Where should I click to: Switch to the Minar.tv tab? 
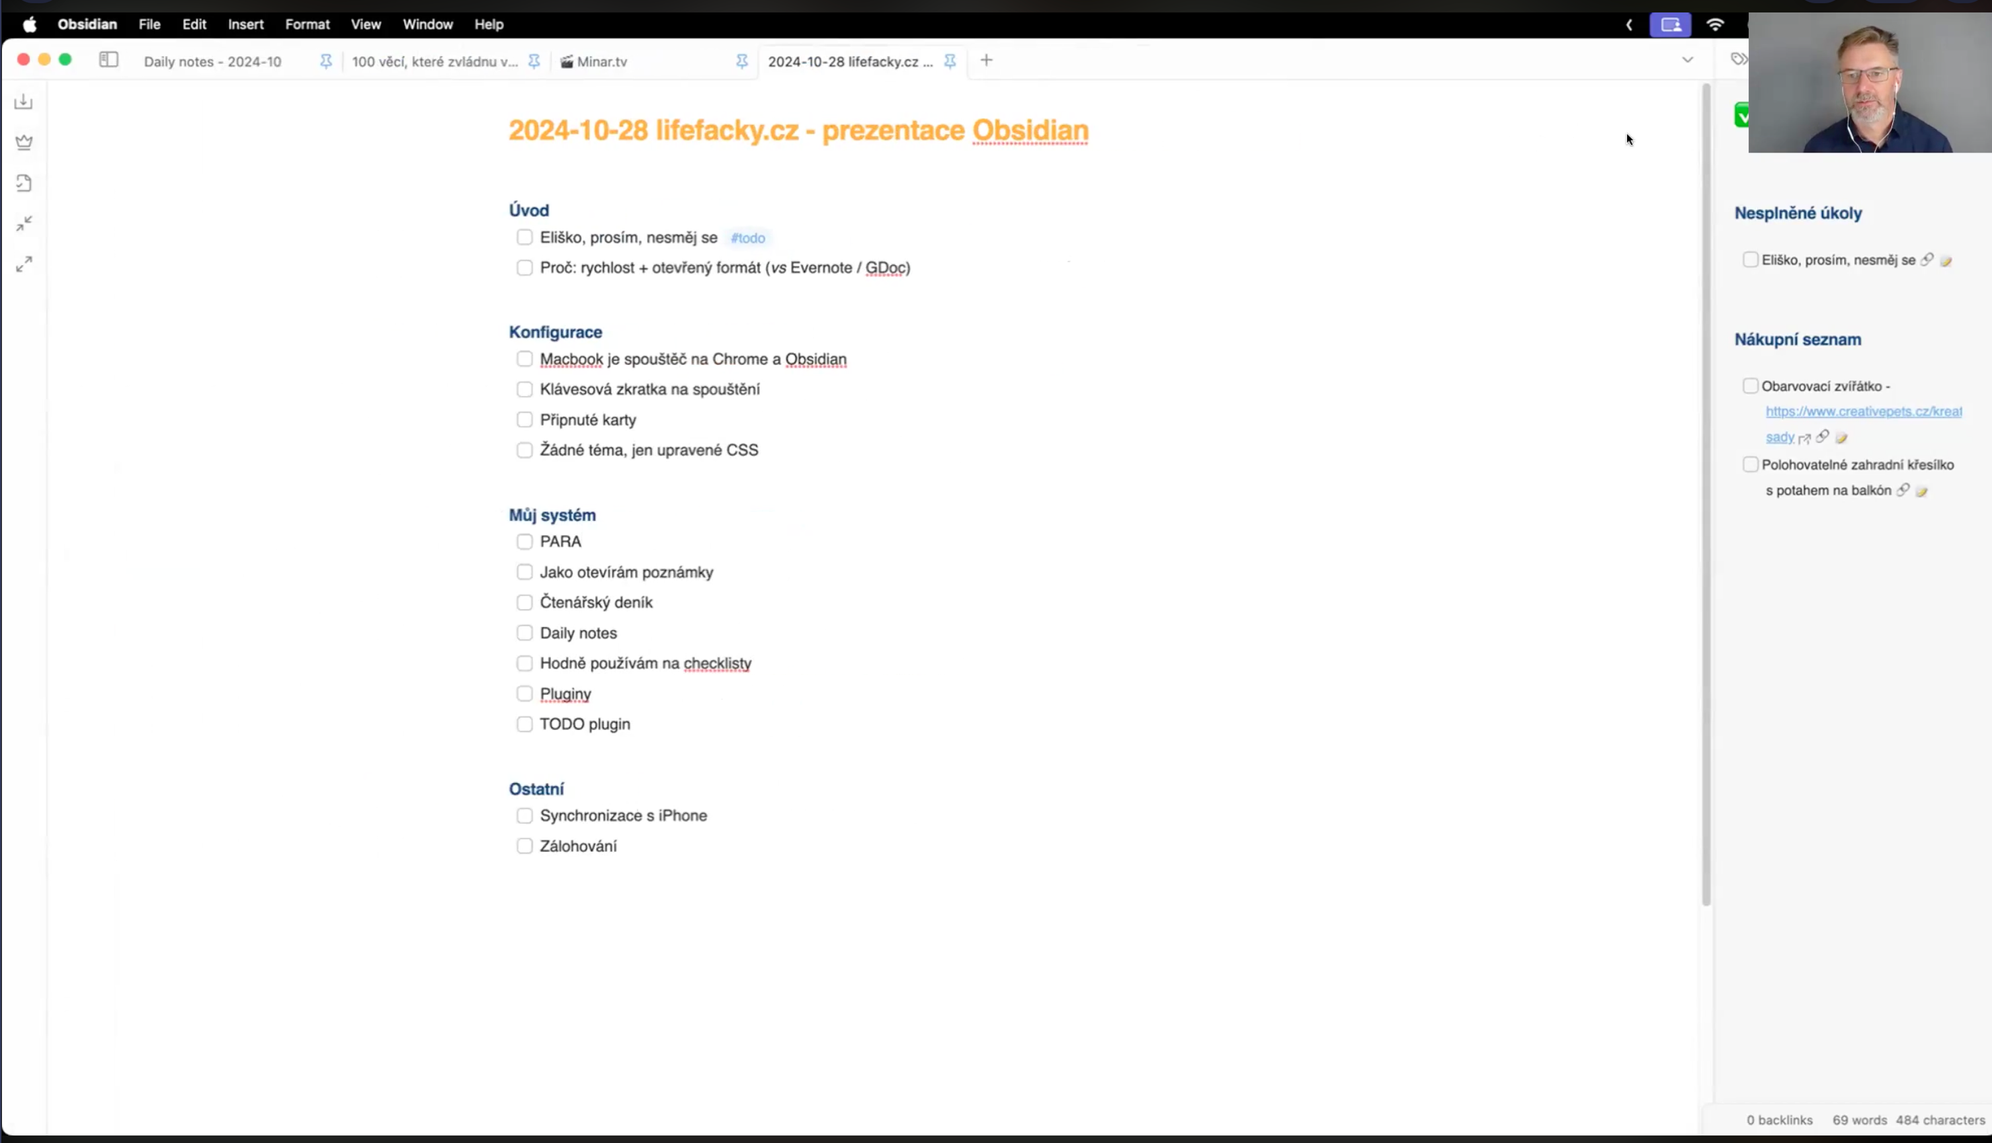(x=602, y=61)
